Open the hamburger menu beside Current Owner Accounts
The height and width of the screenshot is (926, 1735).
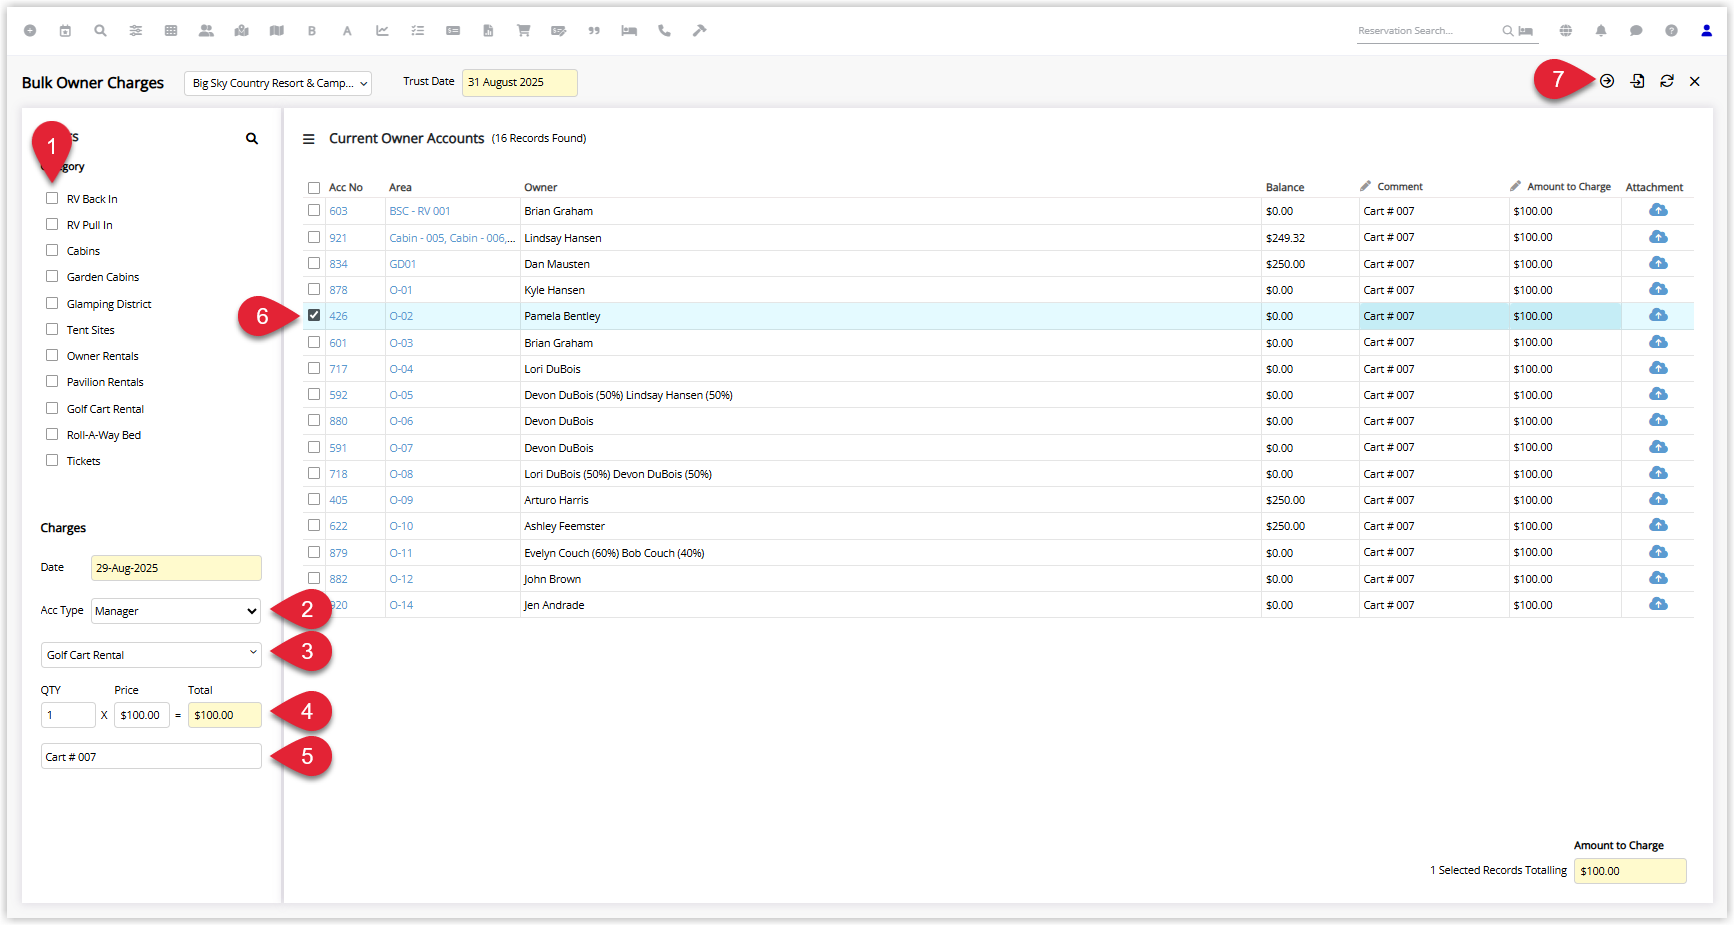[309, 139]
